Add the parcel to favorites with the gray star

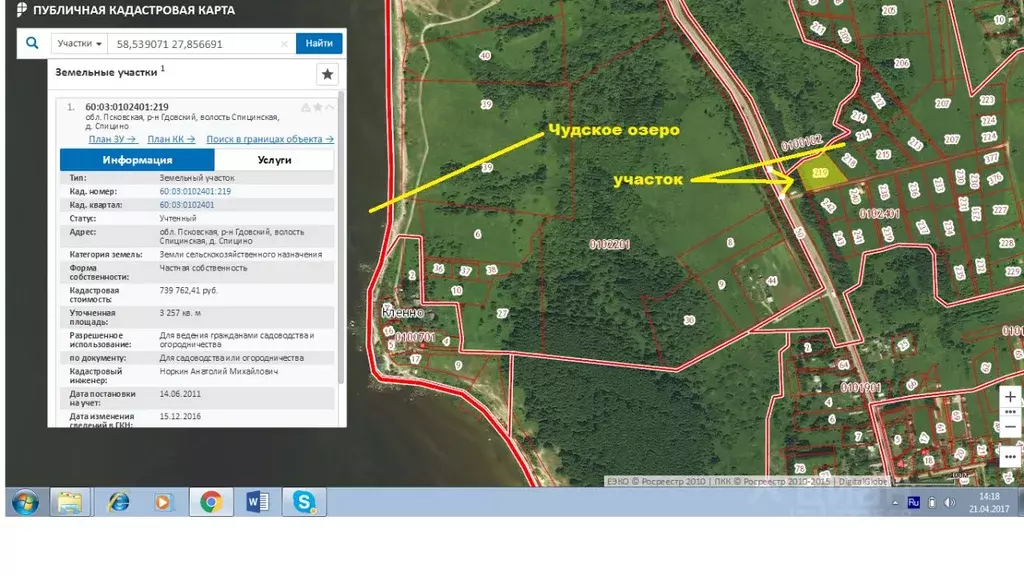318,107
